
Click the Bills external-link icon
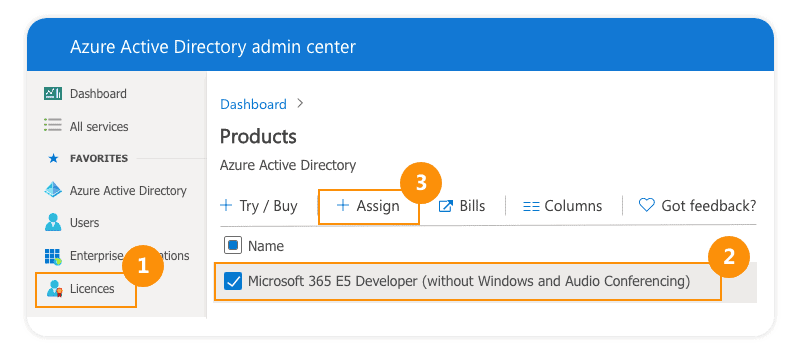[x=446, y=206]
